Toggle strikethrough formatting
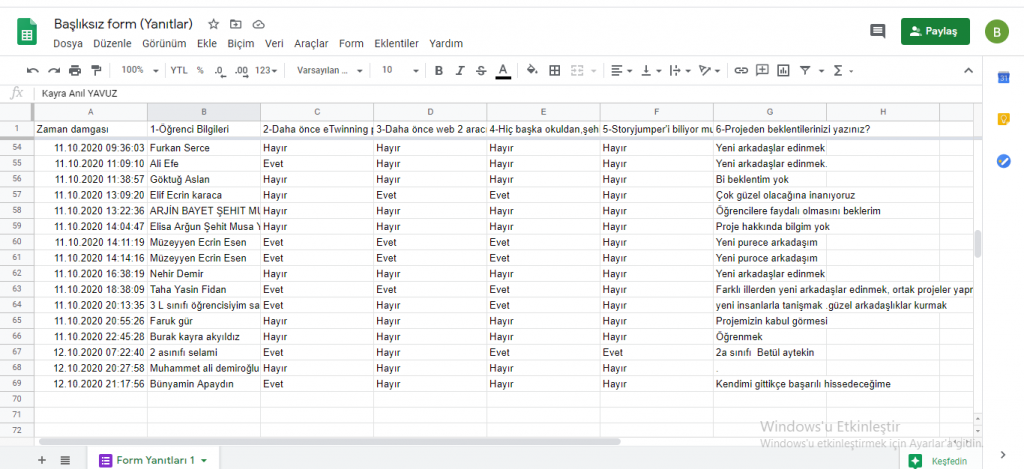The width and height of the screenshot is (1024, 469). click(481, 70)
